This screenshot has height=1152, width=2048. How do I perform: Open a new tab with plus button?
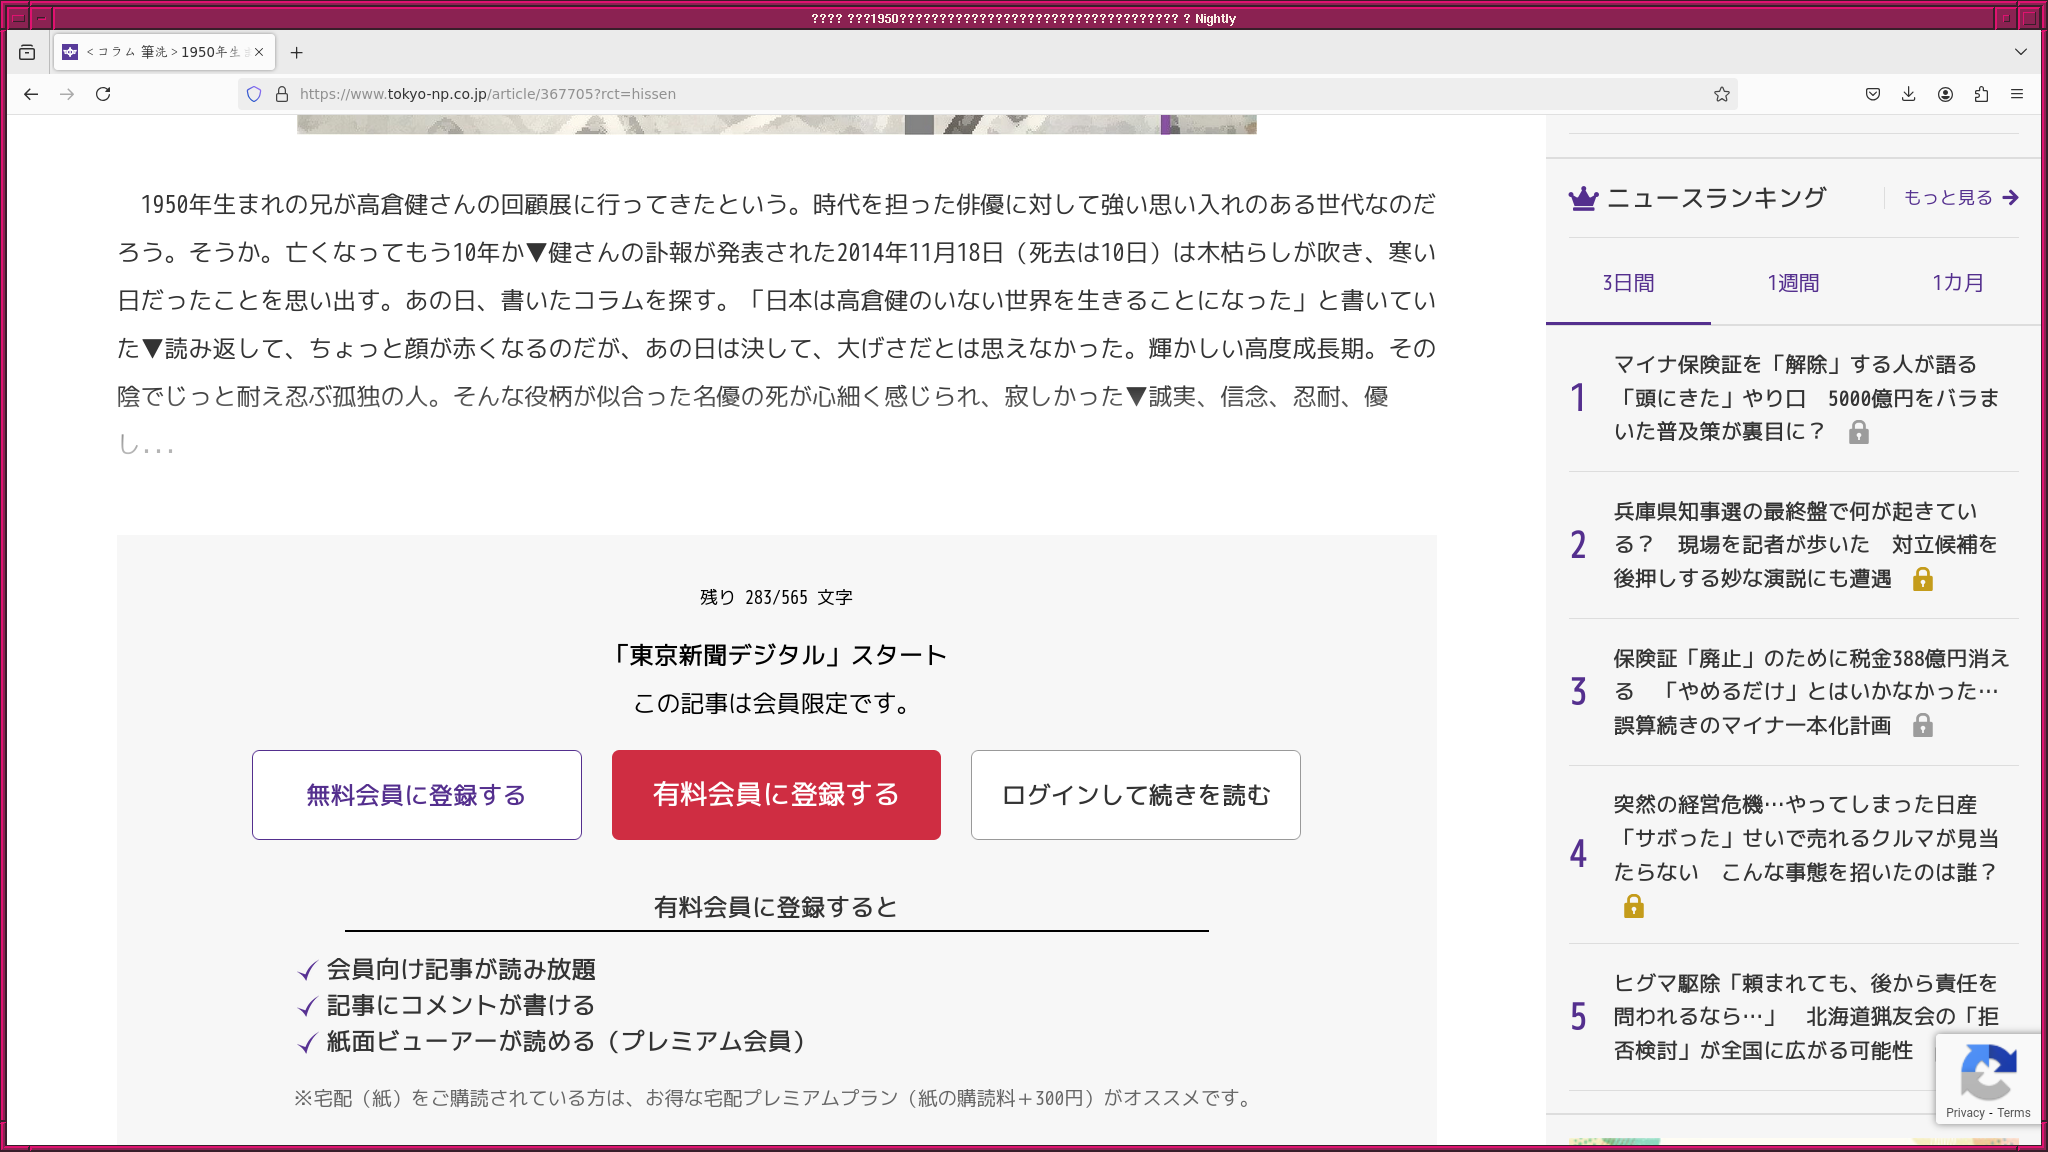tap(296, 52)
